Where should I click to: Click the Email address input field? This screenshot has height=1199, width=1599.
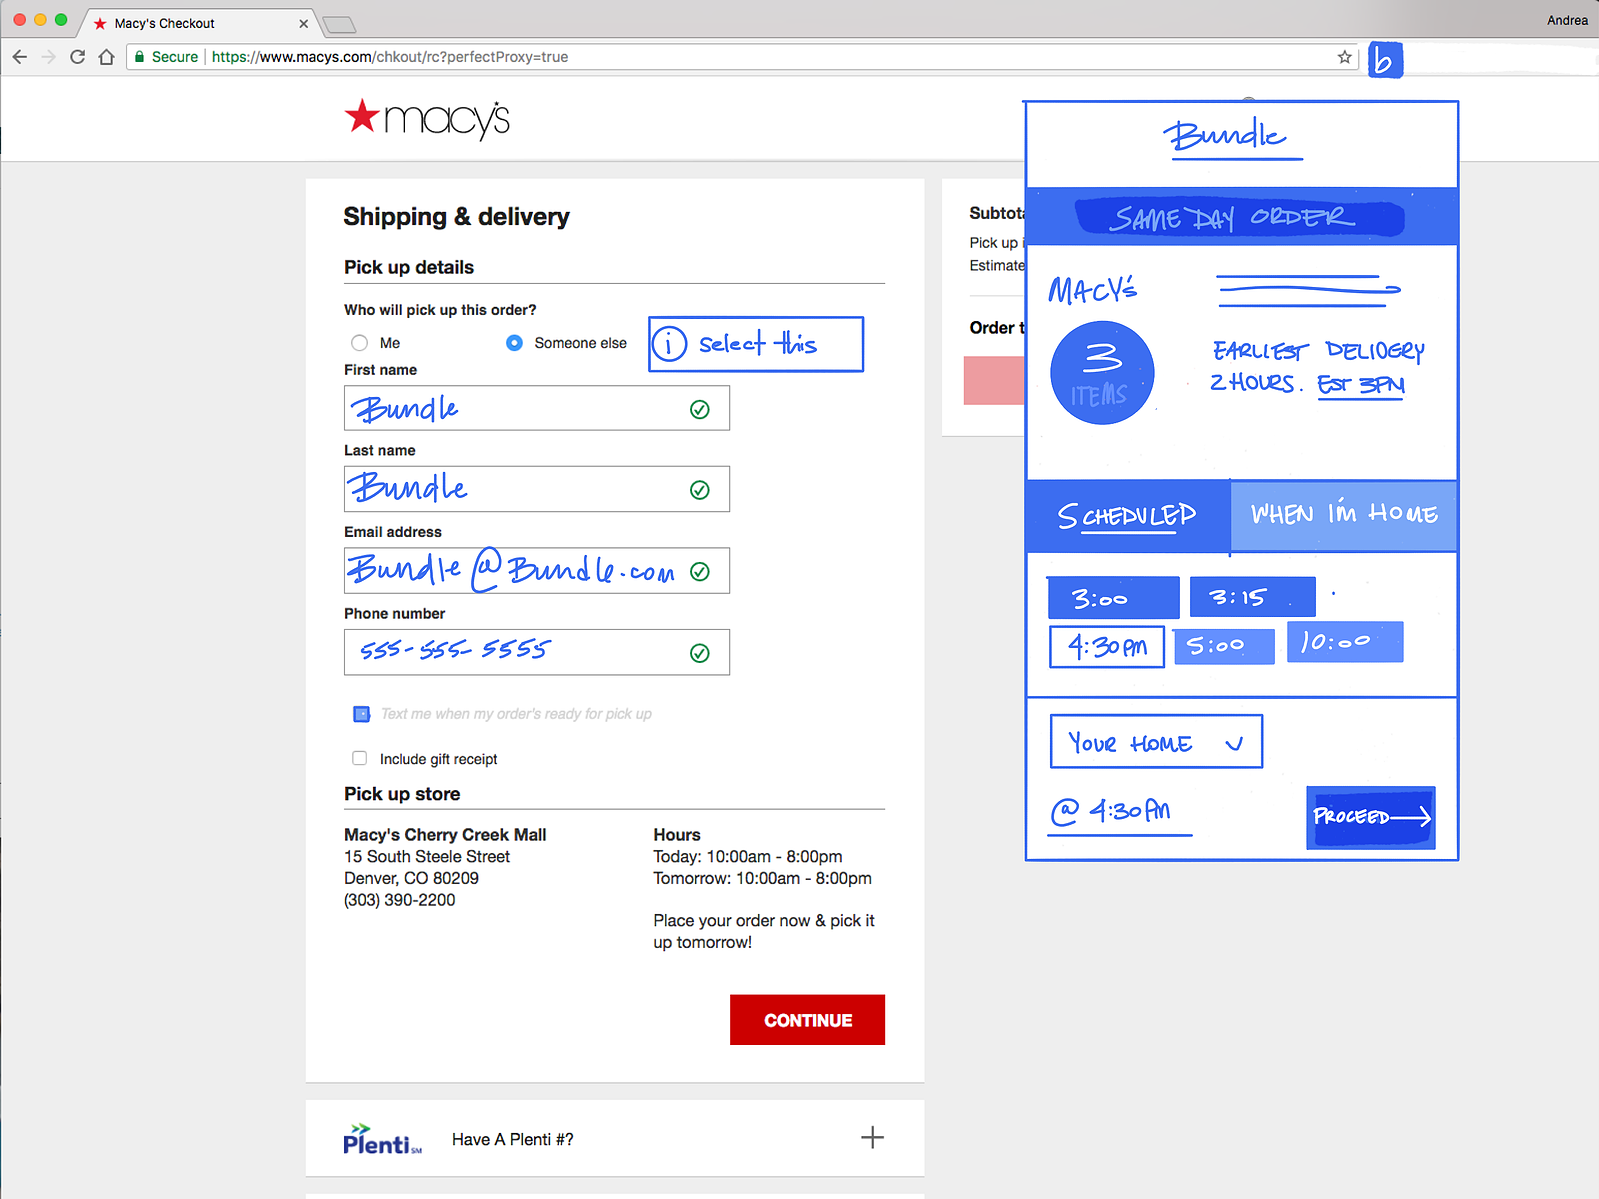(537, 570)
